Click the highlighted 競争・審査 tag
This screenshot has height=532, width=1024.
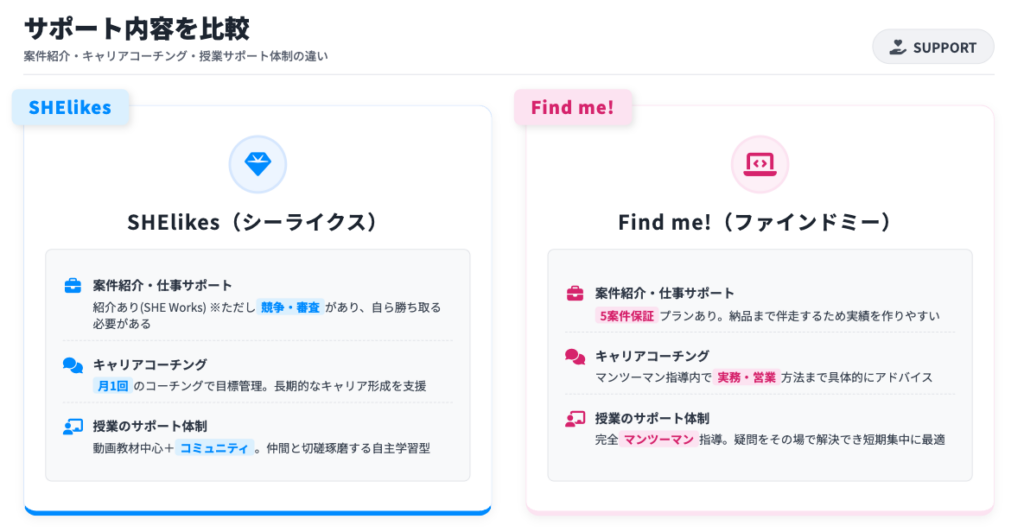(291, 307)
